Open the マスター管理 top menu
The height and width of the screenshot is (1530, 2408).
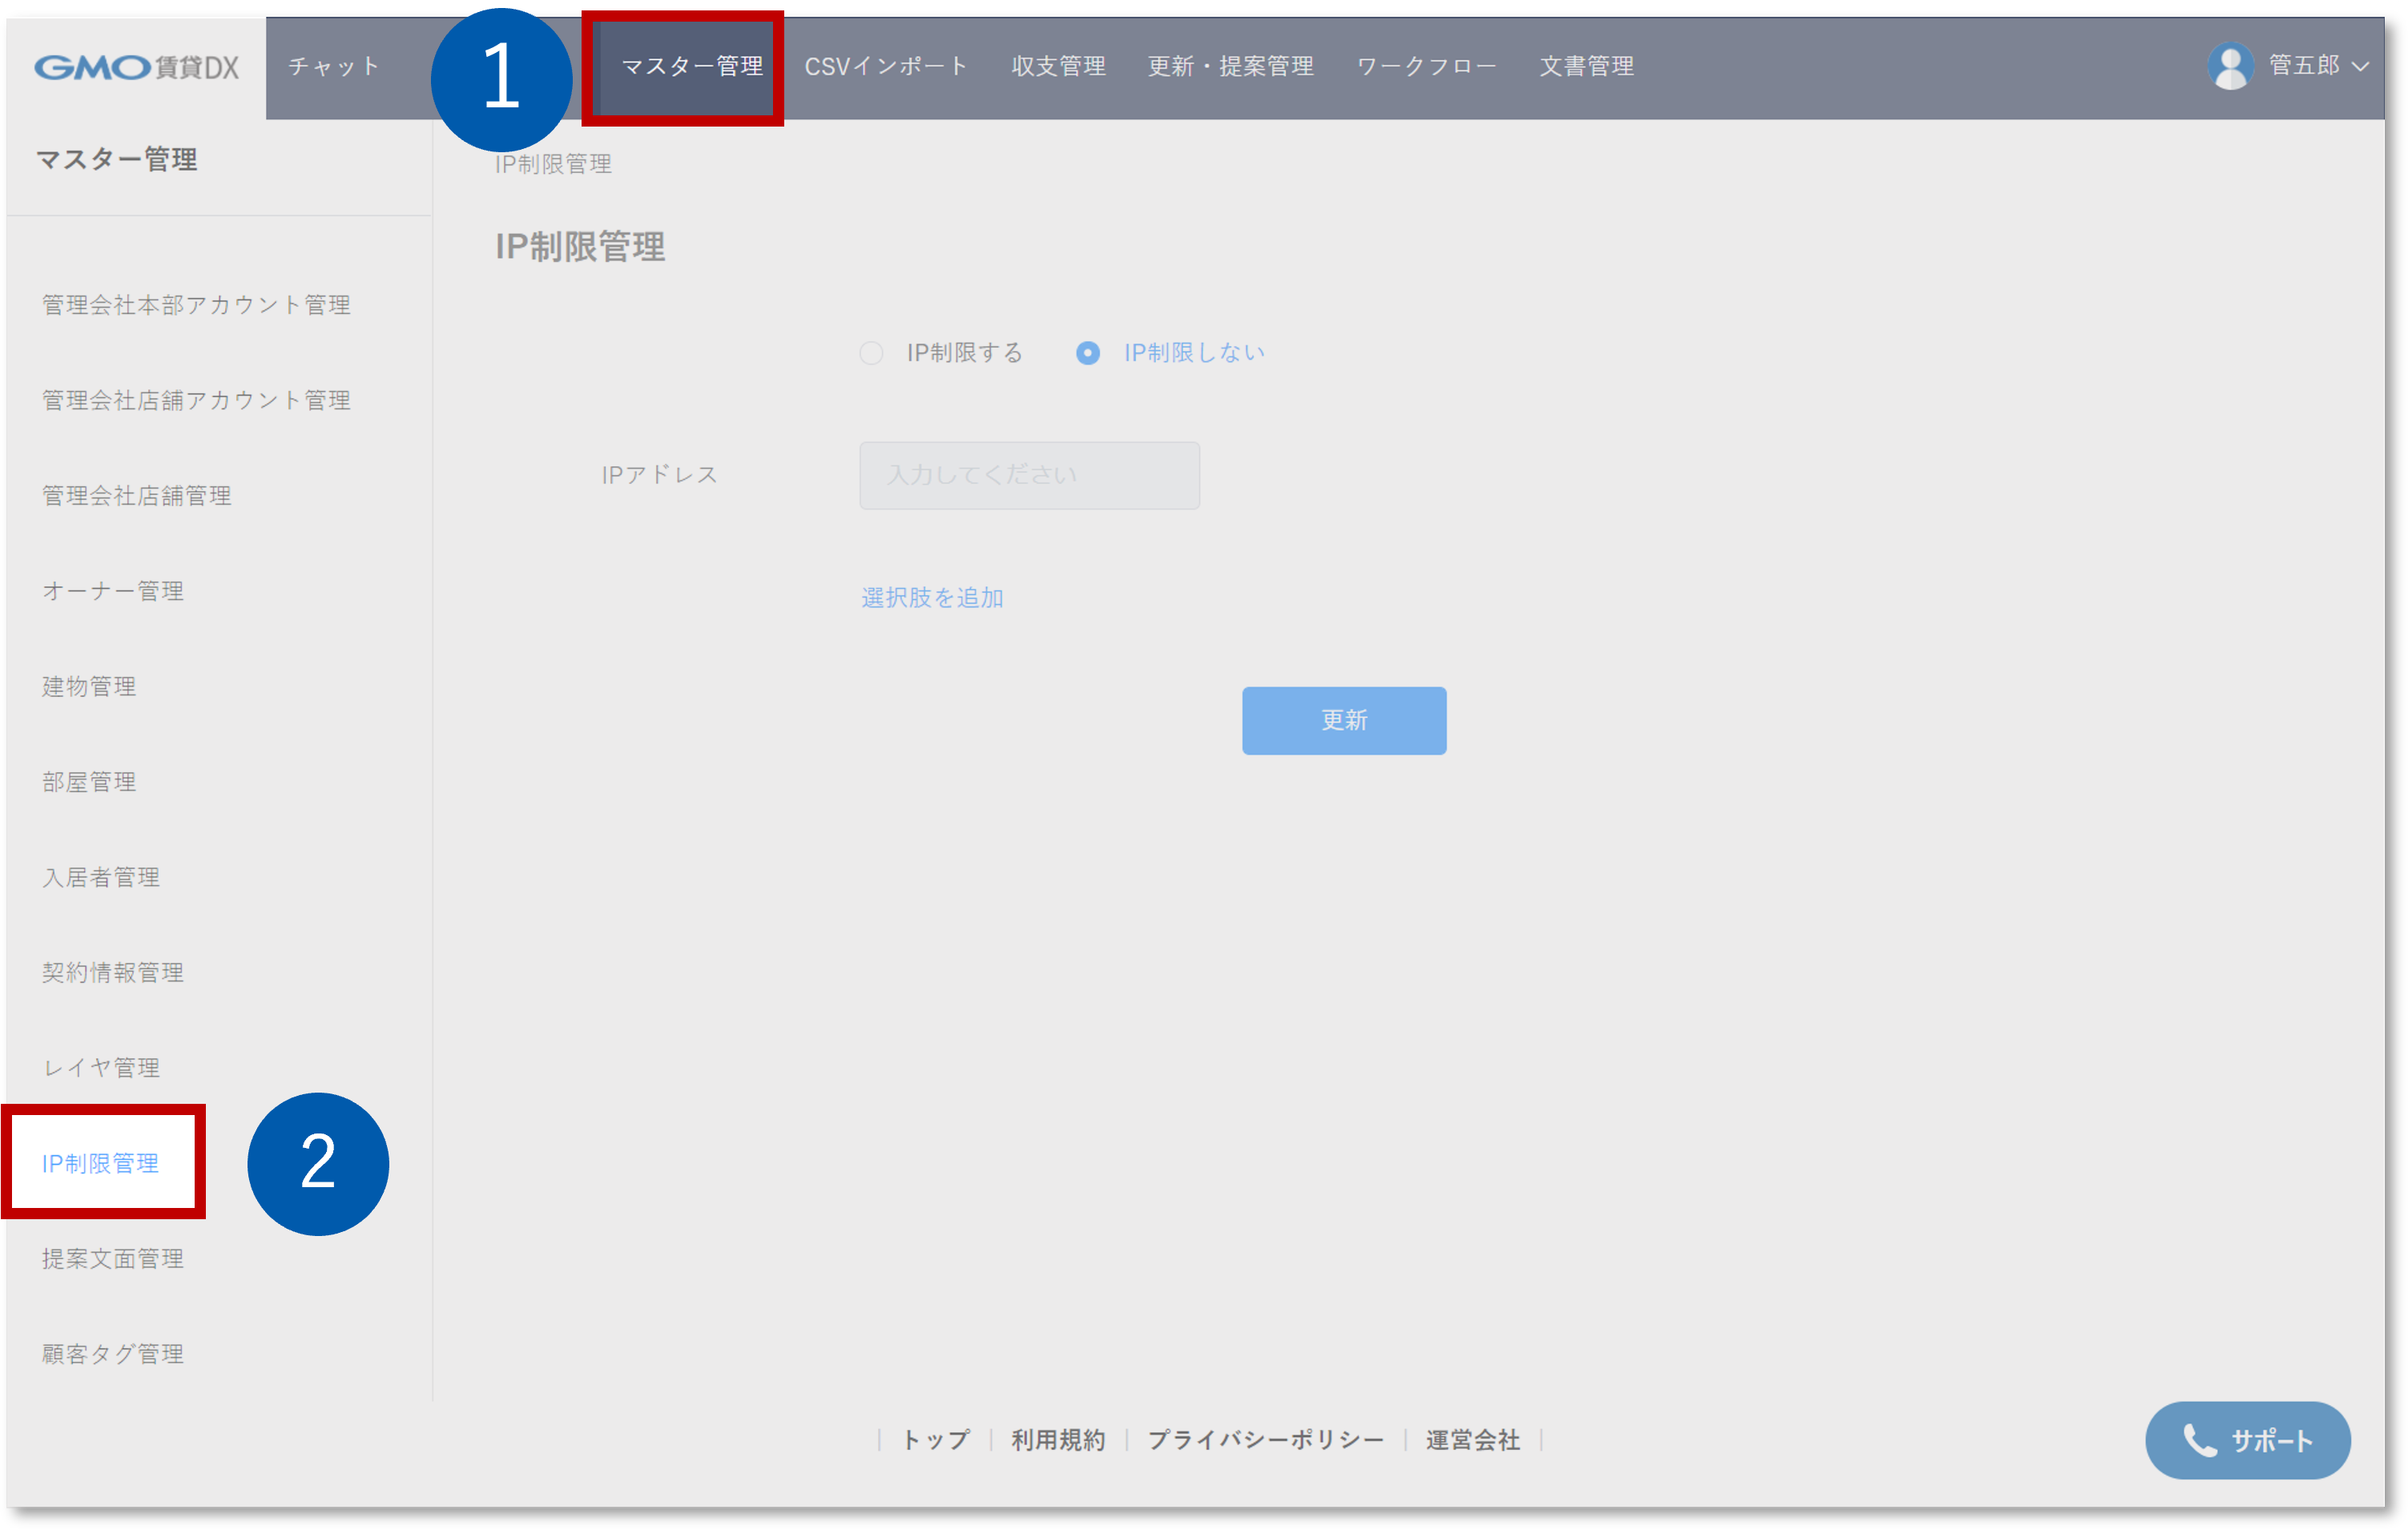click(x=691, y=67)
